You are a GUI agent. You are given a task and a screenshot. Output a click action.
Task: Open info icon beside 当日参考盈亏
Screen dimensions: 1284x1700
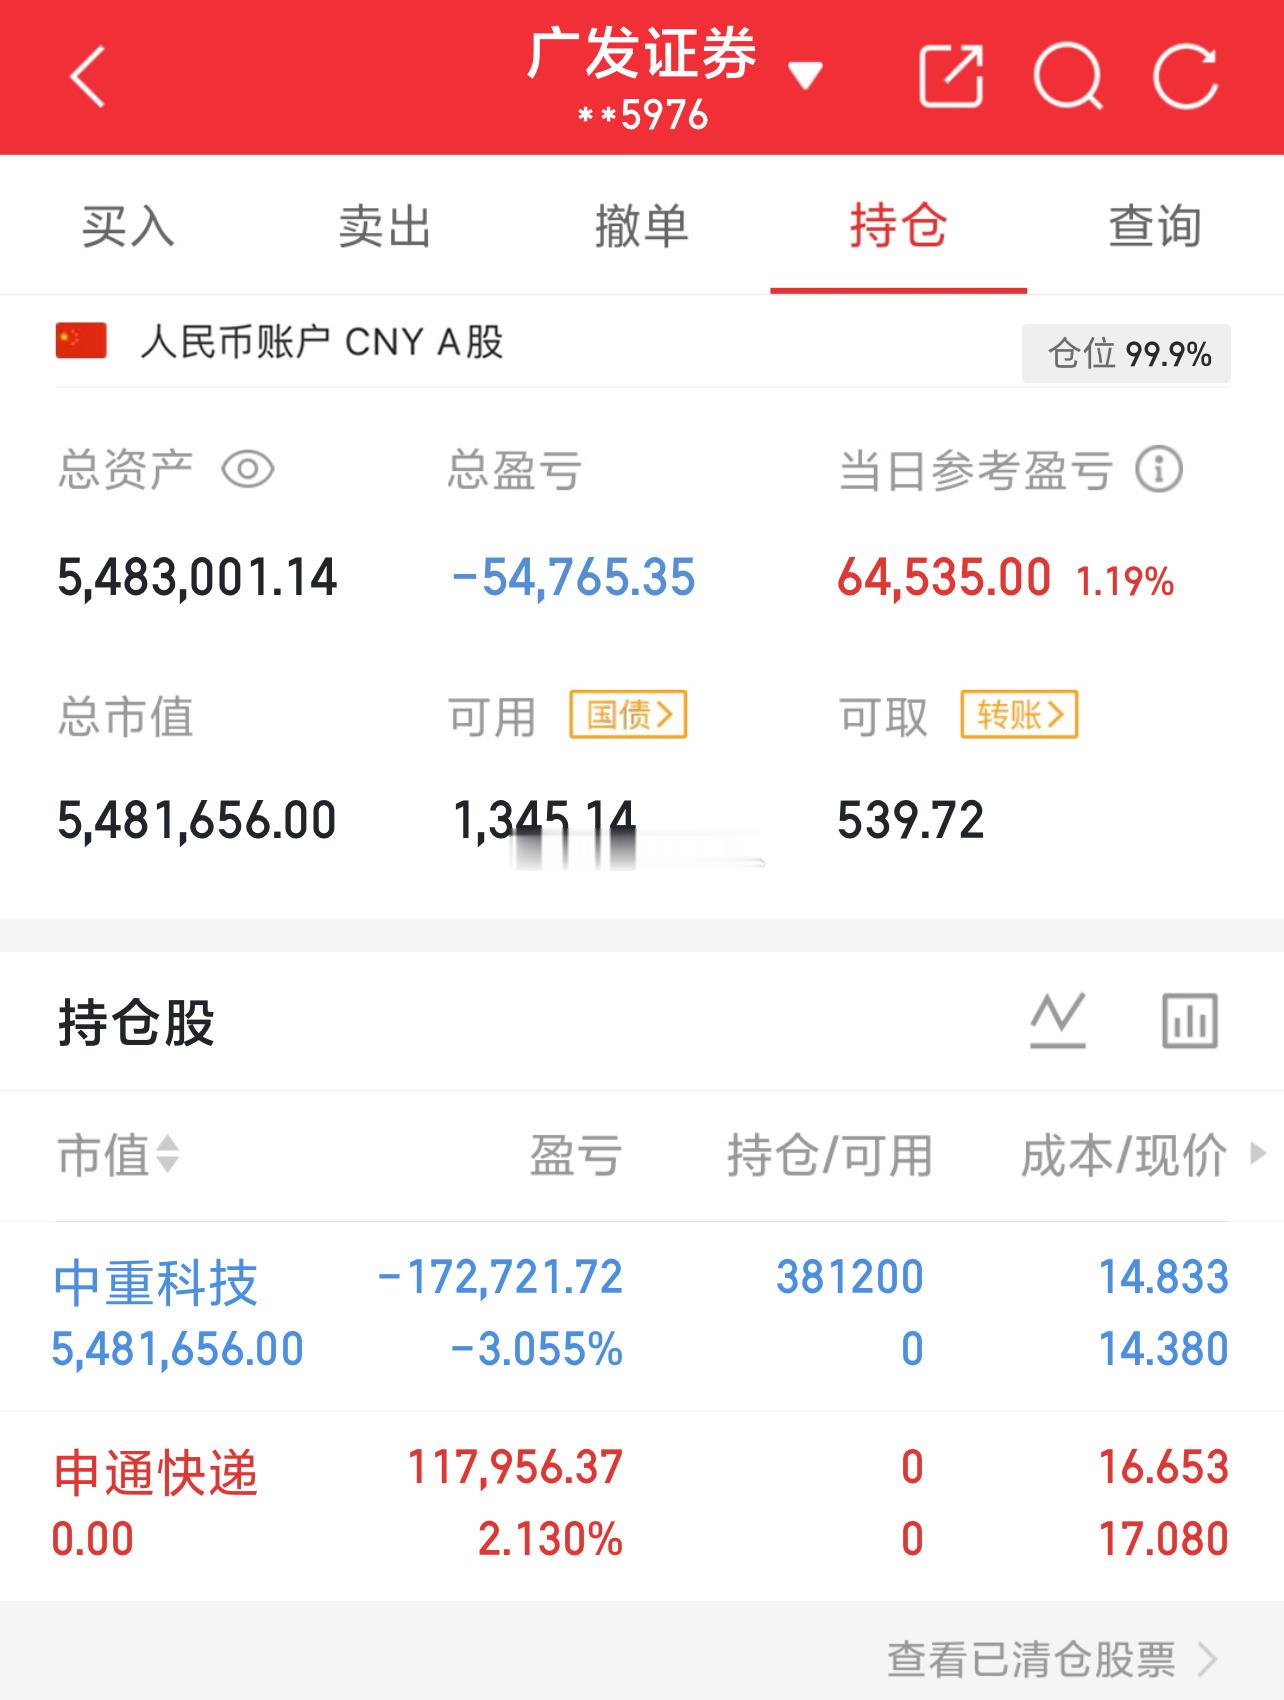[x=1159, y=469]
